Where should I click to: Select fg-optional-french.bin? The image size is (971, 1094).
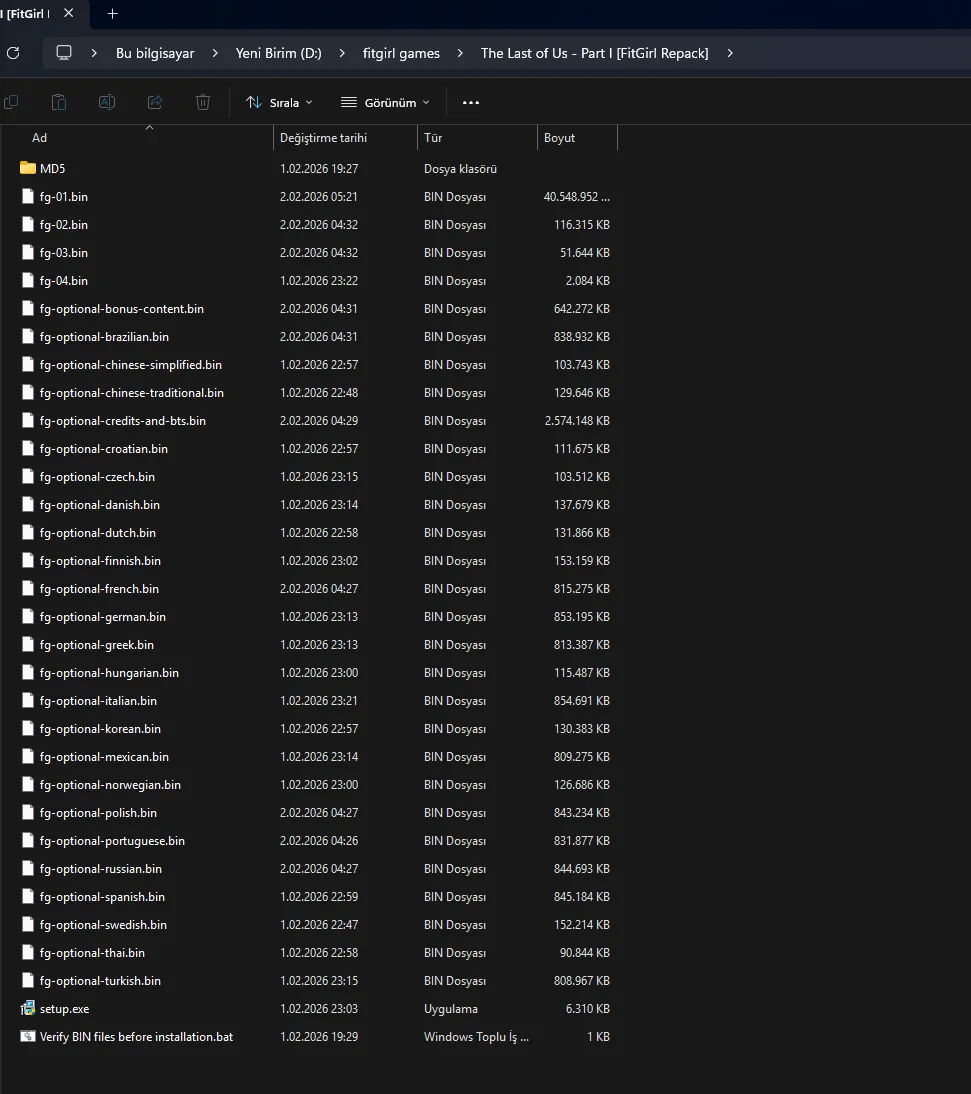(99, 589)
